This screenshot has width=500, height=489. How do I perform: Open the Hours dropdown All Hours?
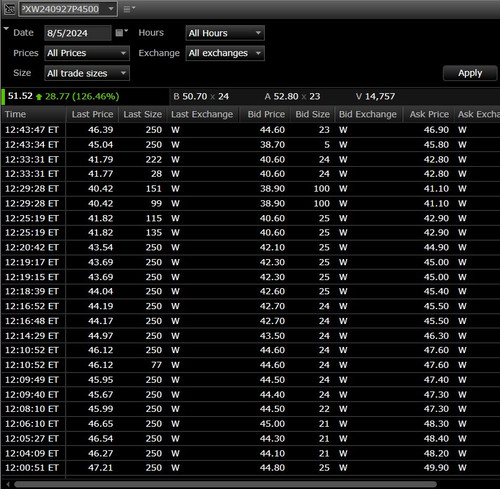[225, 33]
